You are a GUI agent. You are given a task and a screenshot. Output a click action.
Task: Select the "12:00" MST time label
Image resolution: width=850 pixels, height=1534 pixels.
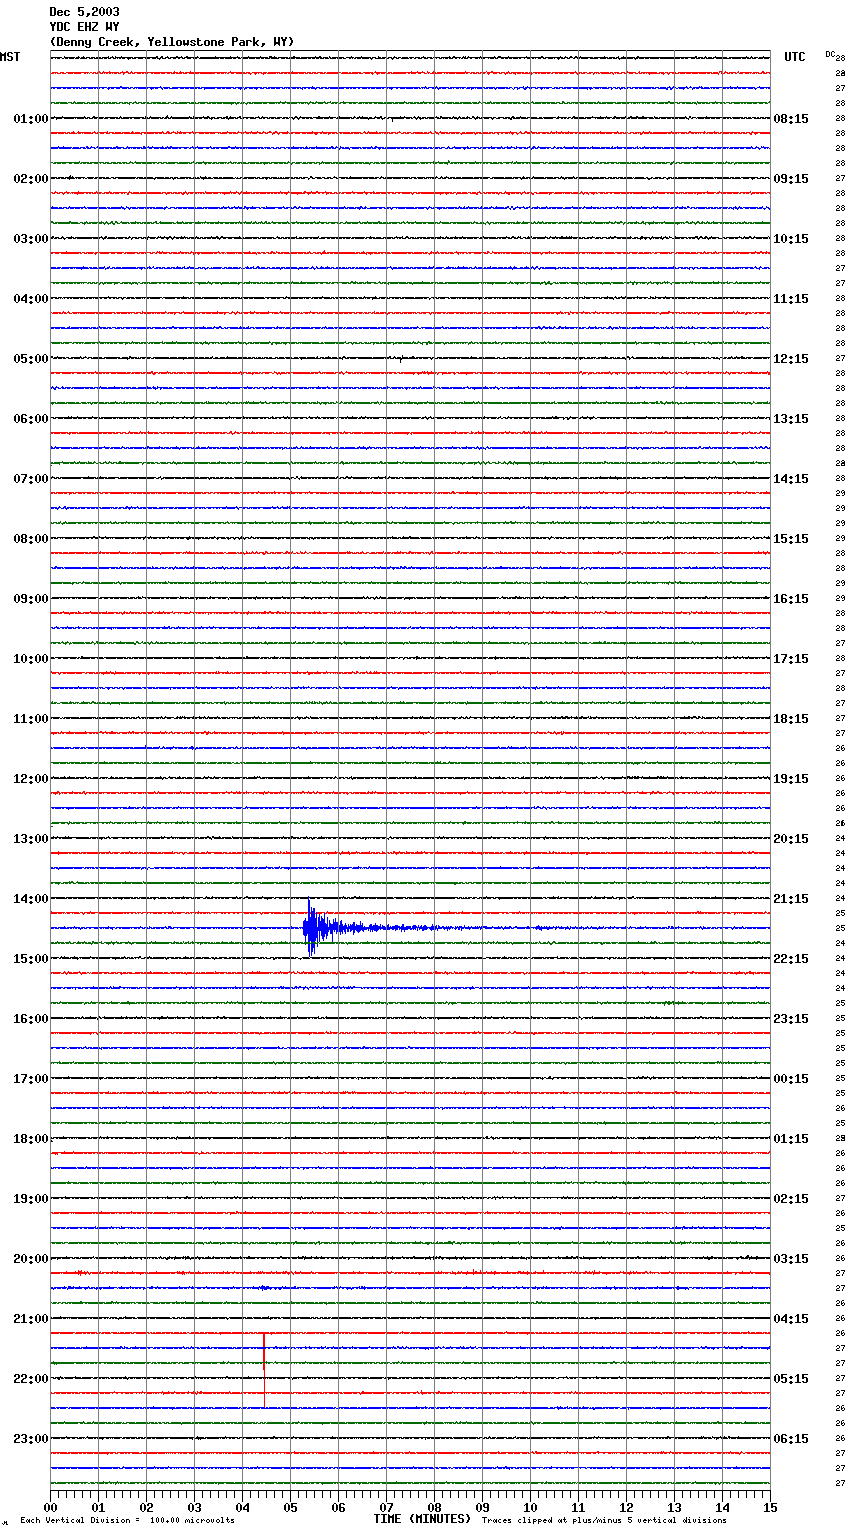31,779
